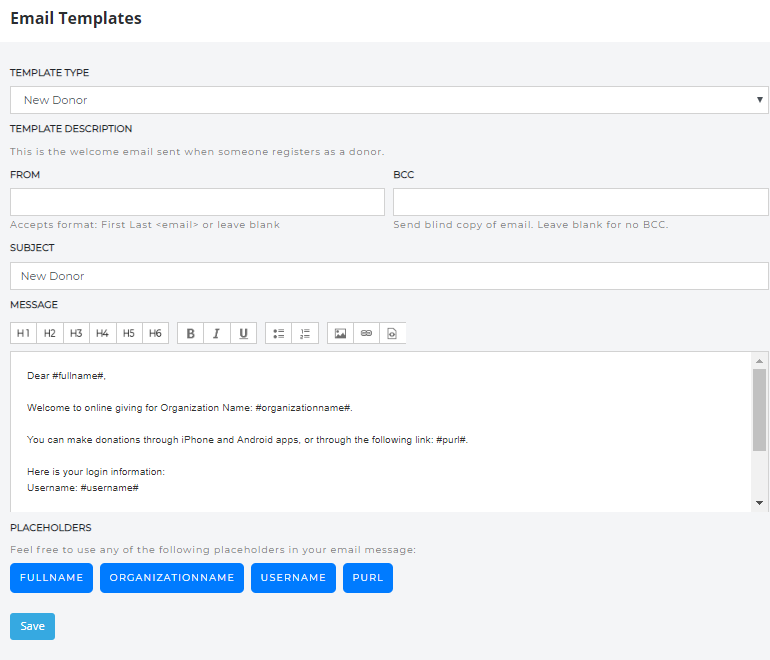Screen dimensions: 770x660
Task: Click the Email Templates heading
Action: pyautogui.click(x=76, y=18)
